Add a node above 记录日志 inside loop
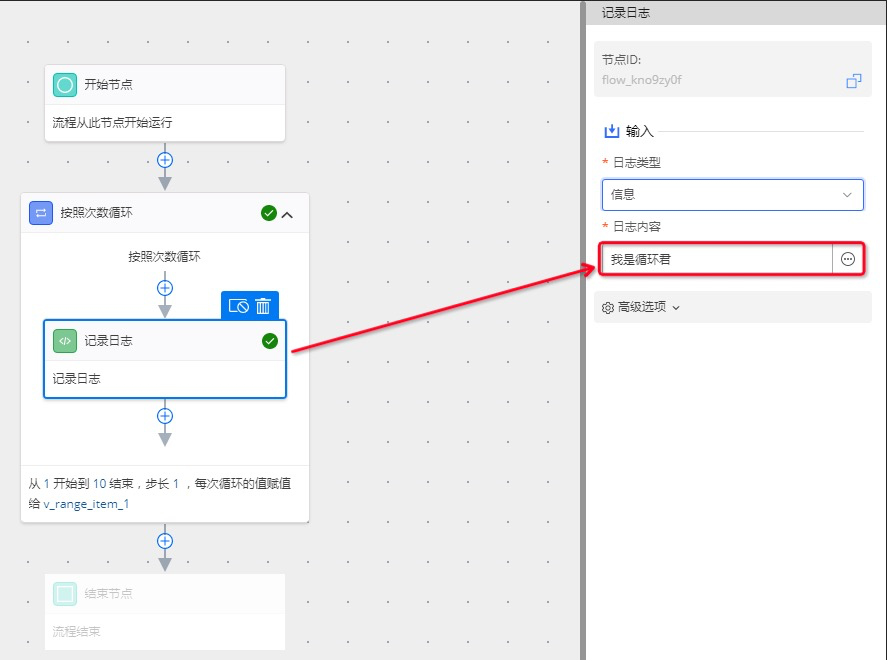Screen dimensions: 887x660 coord(165,288)
